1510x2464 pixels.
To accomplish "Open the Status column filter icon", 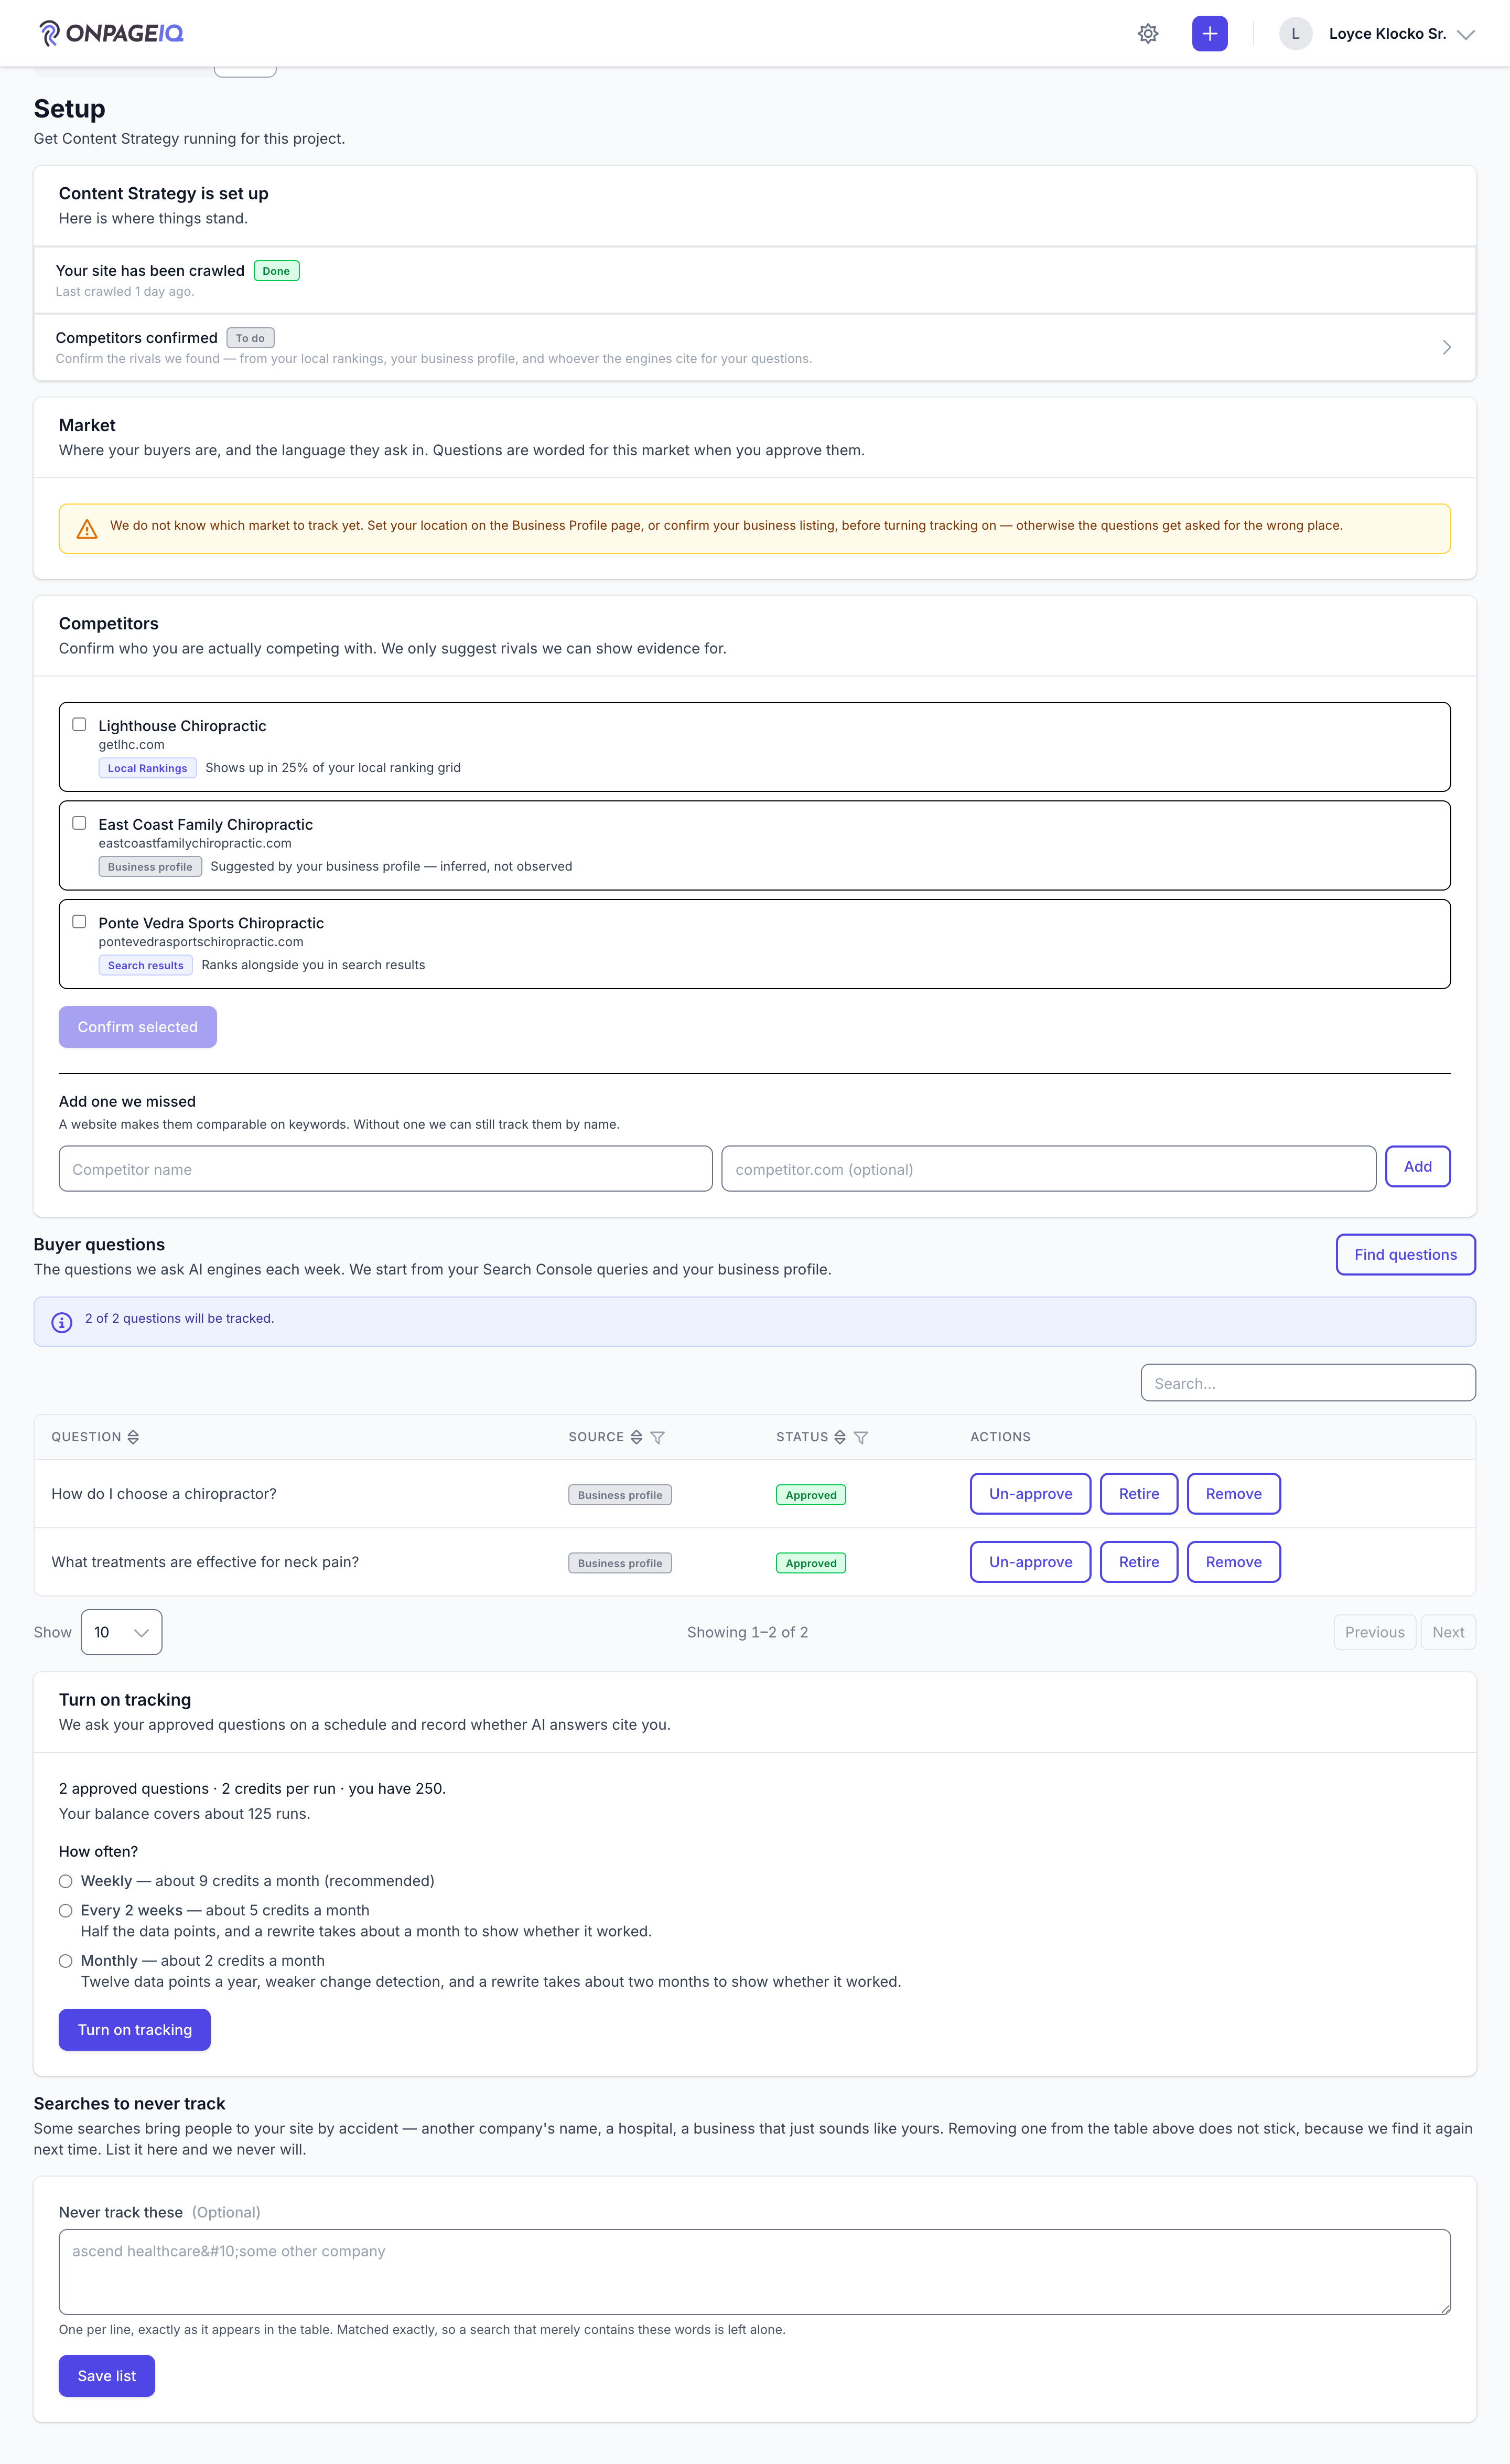I will [x=861, y=1437].
